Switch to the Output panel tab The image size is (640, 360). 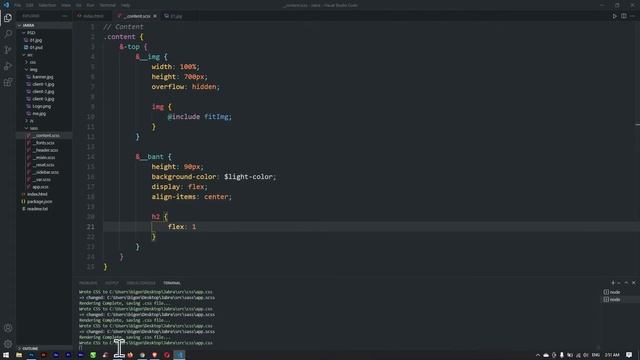[x=112, y=283]
